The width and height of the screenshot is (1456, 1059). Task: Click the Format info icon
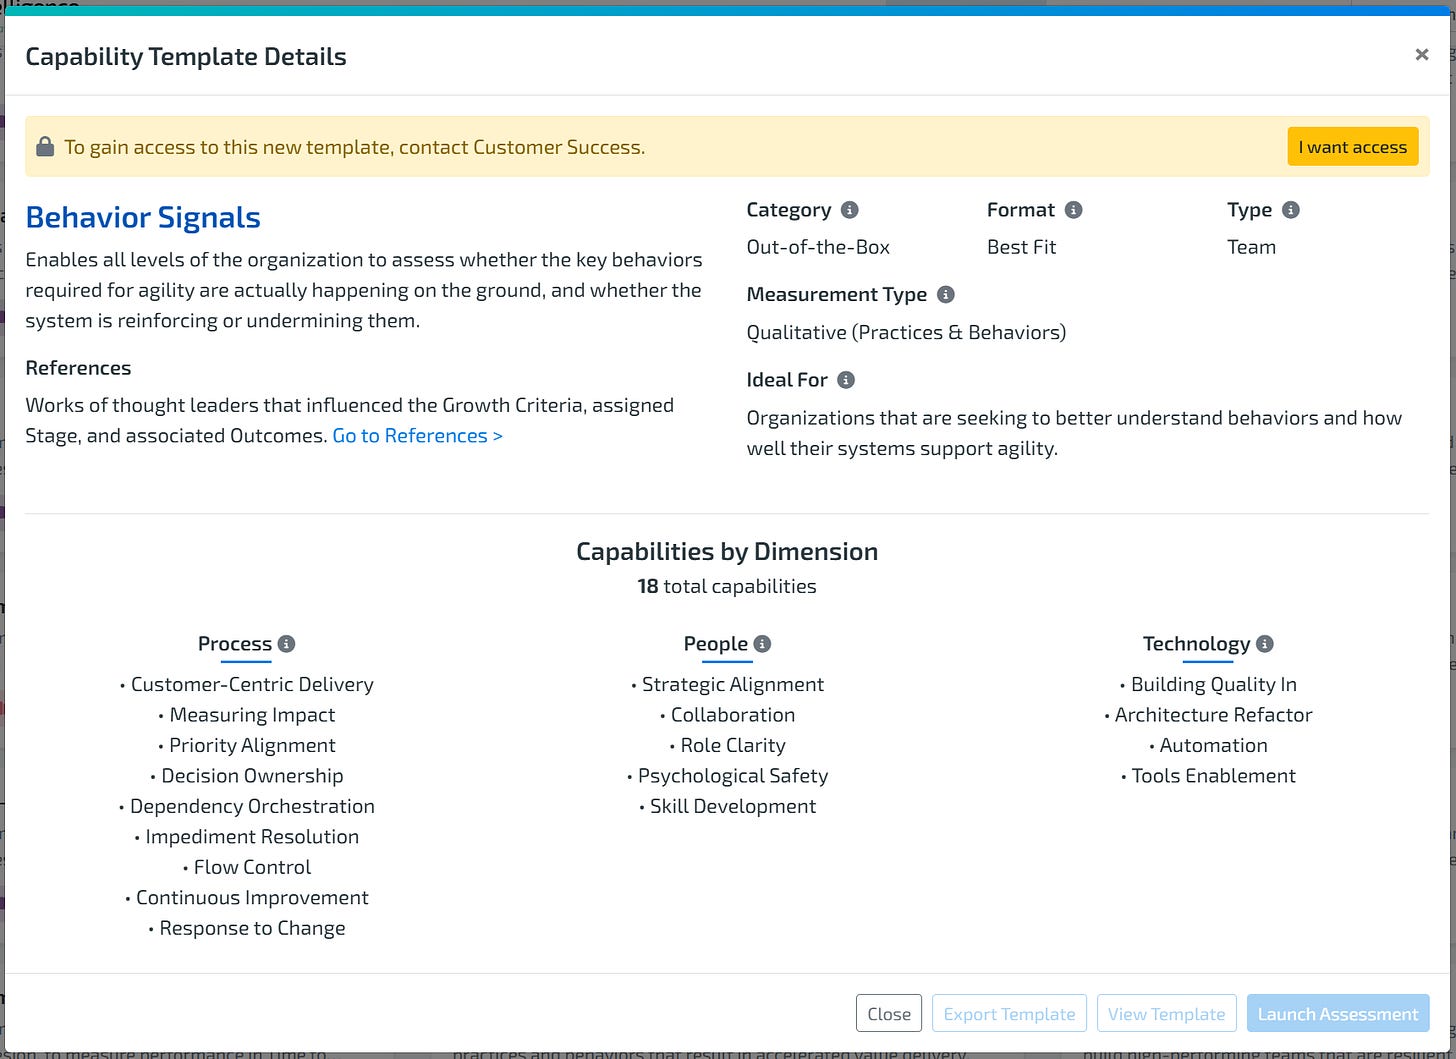(x=1074, y=210)
